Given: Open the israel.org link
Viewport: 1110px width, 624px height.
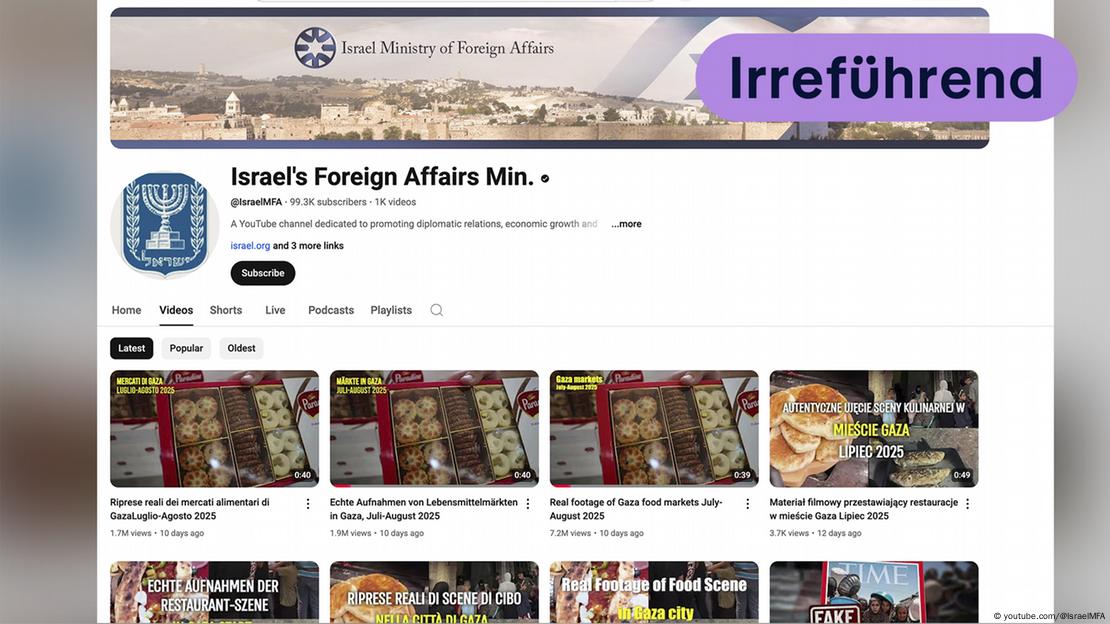Looking at the screenshot, I should coord(250,246).
